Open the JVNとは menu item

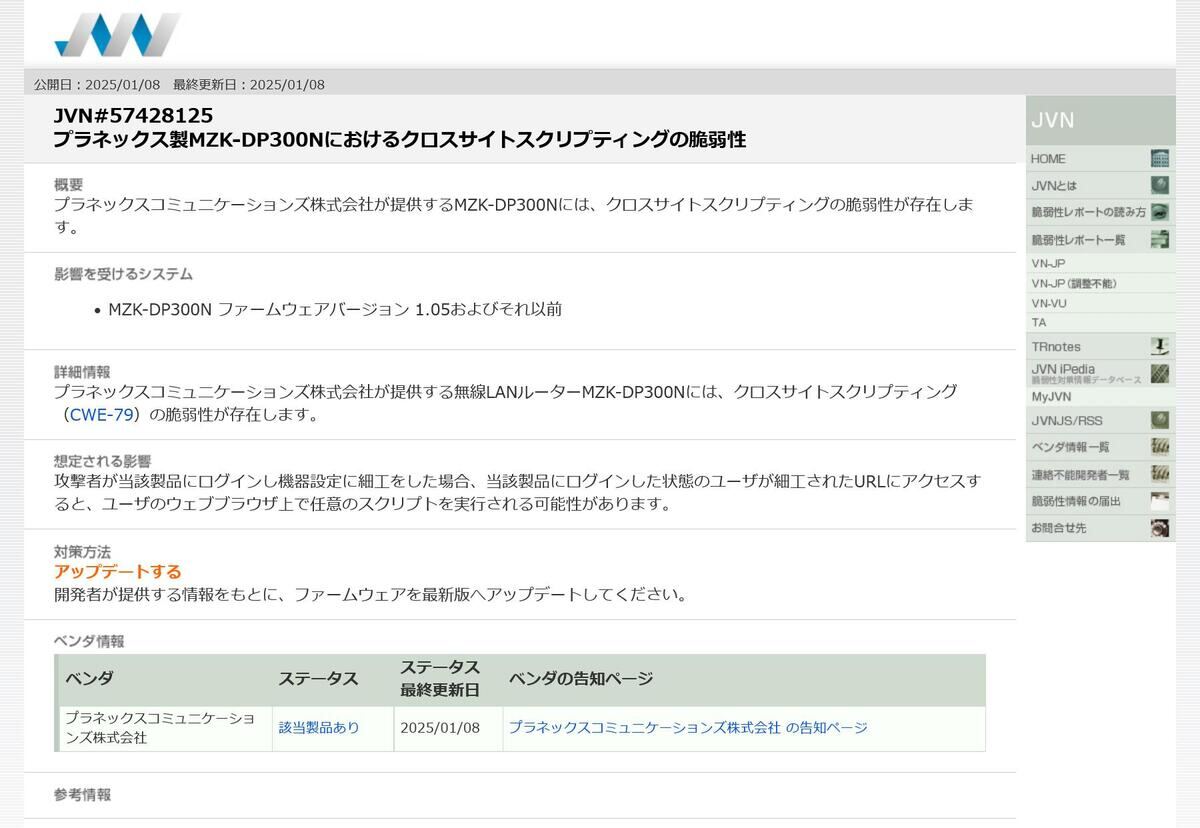pyautogui.click(x=1100, y=185)
